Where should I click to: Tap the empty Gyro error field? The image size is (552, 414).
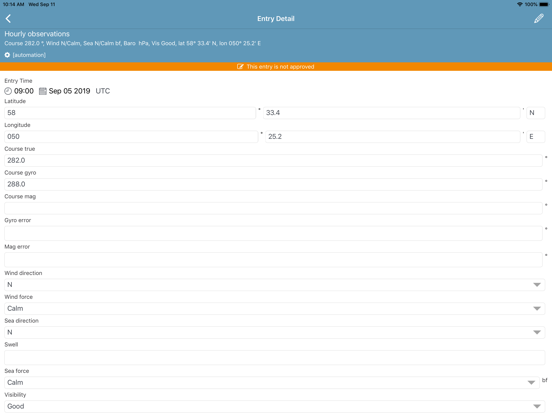[273, 233]
